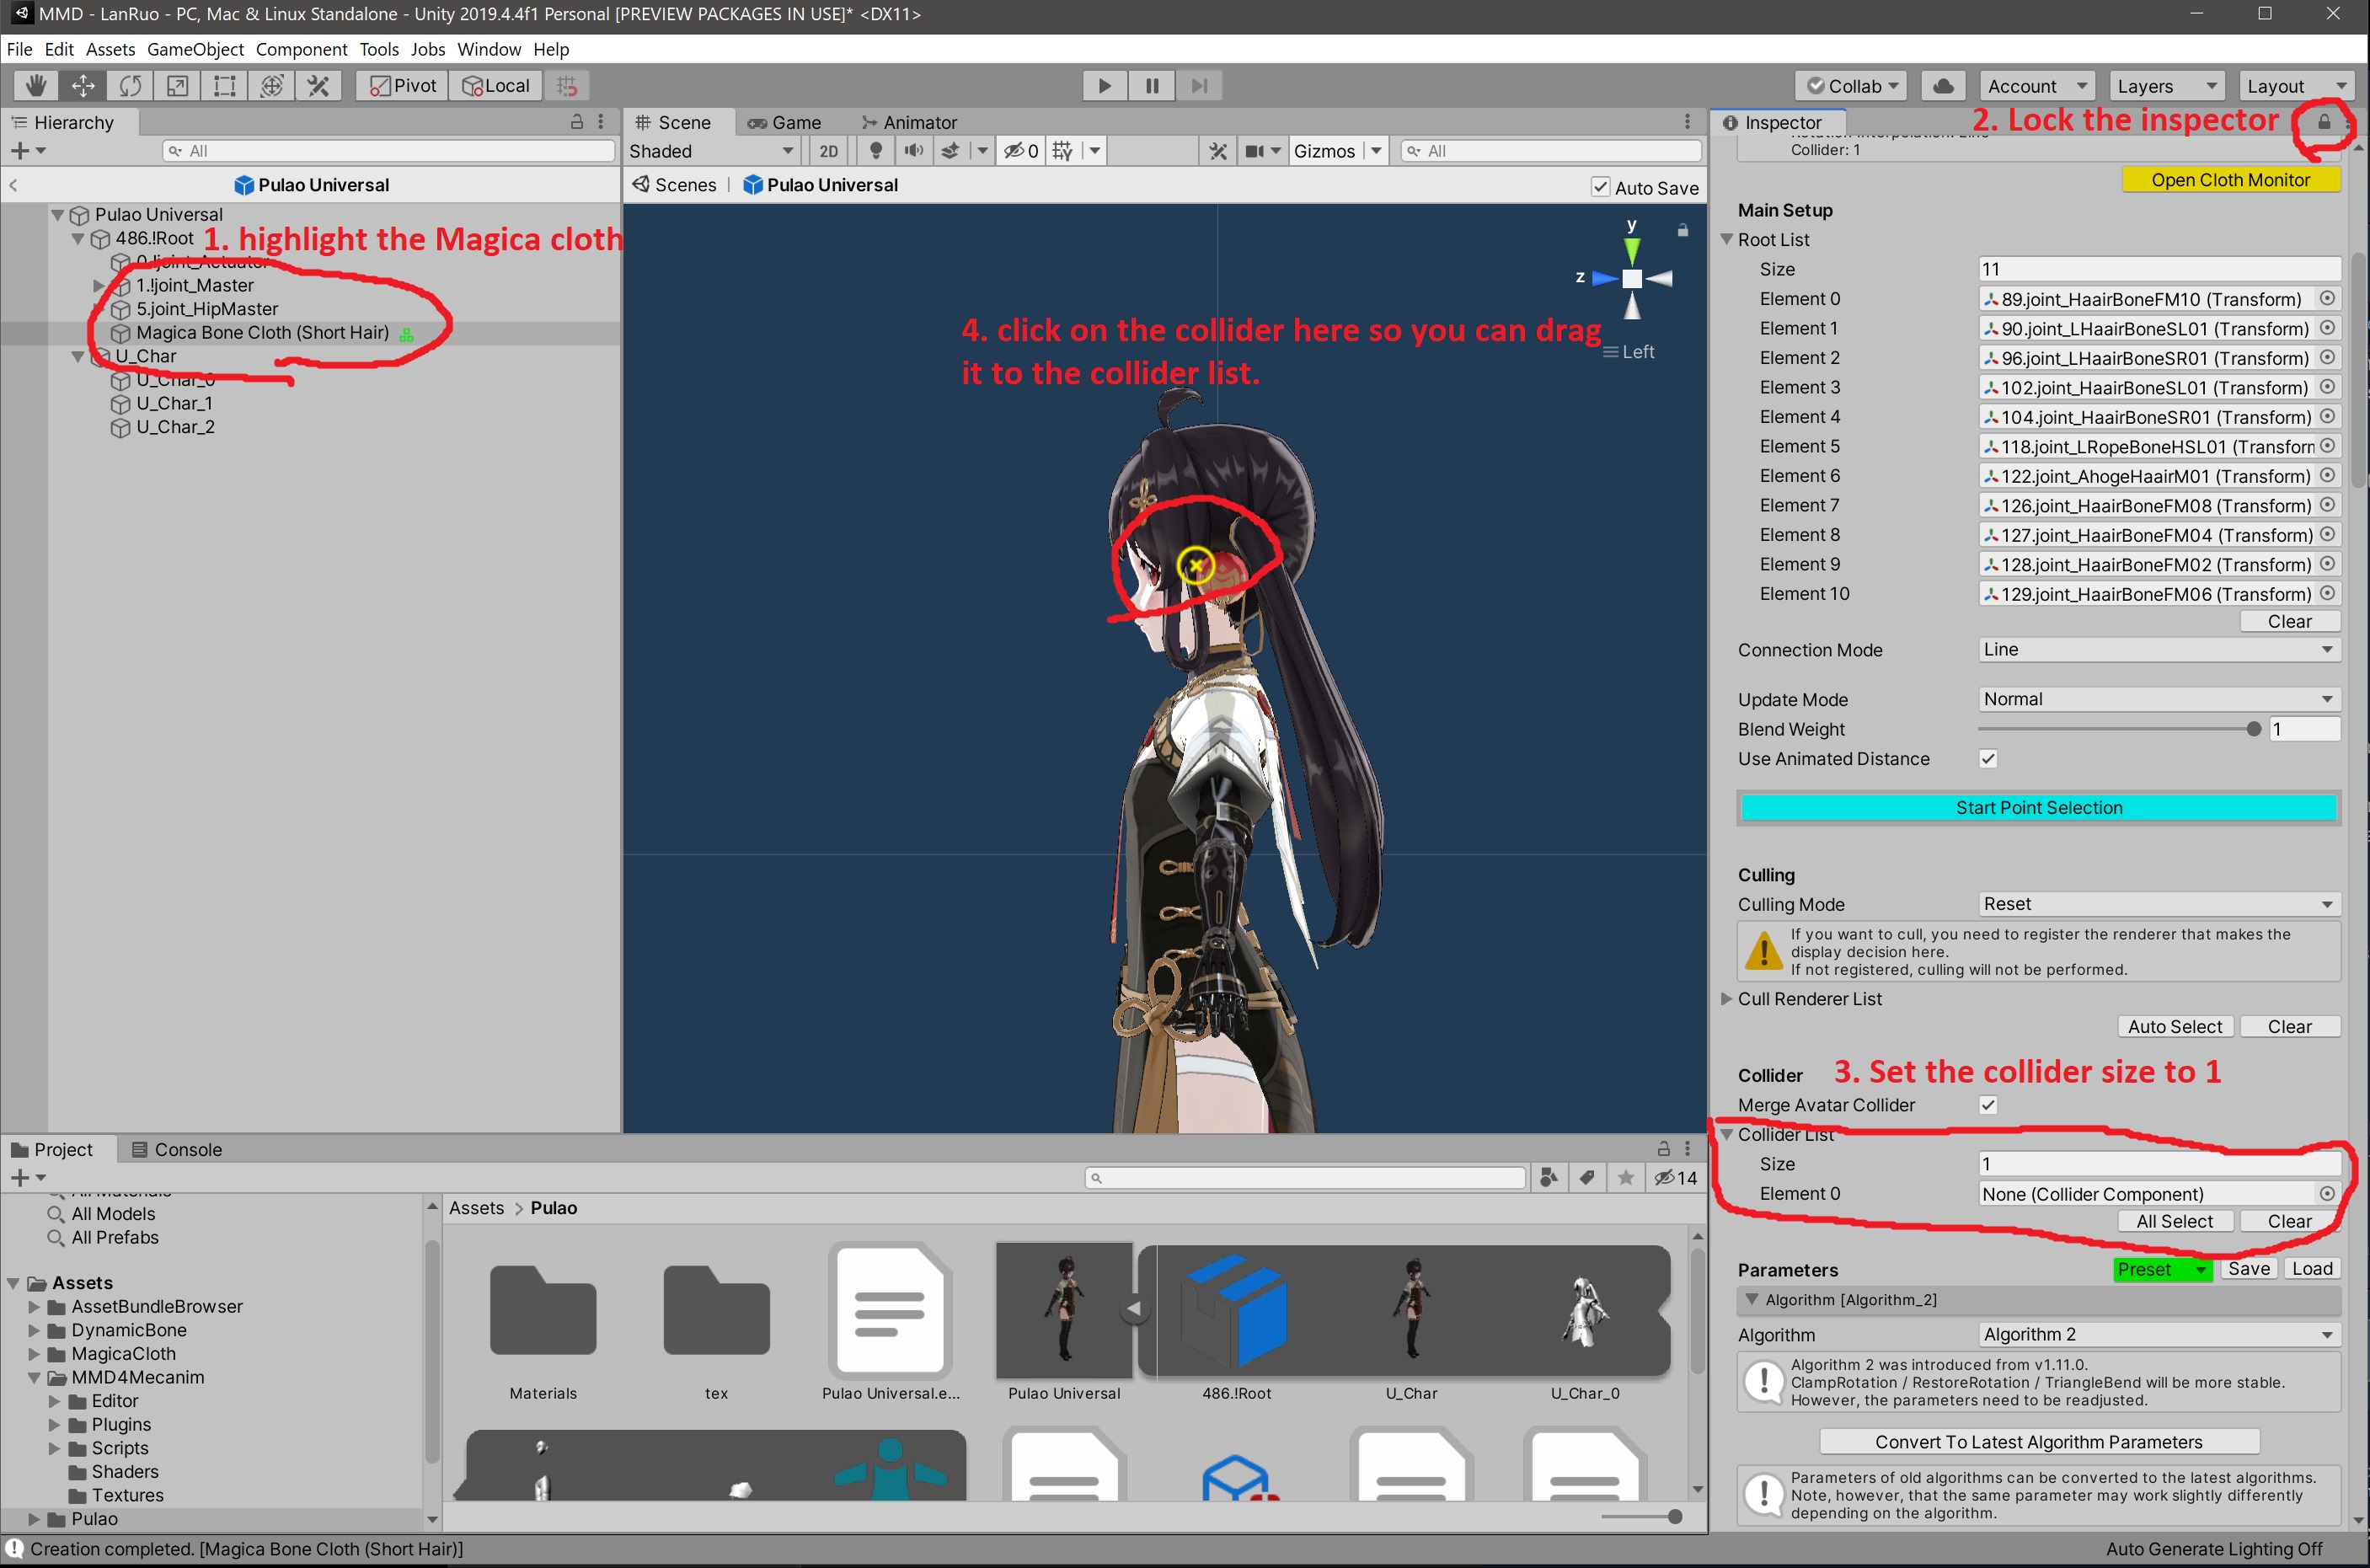Select the Hand tool in toolbar
This screenshot has height=1568, width=2370.
[36, 86]
